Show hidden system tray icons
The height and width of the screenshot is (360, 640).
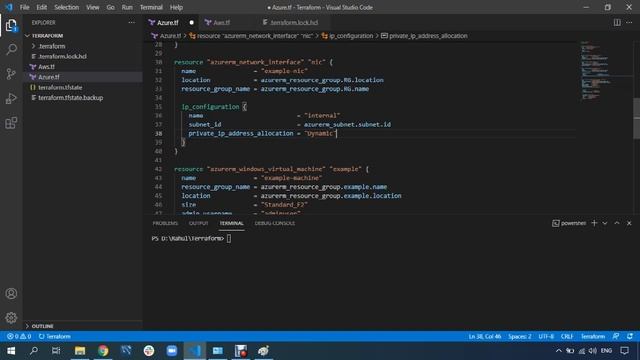click(558, 351)
